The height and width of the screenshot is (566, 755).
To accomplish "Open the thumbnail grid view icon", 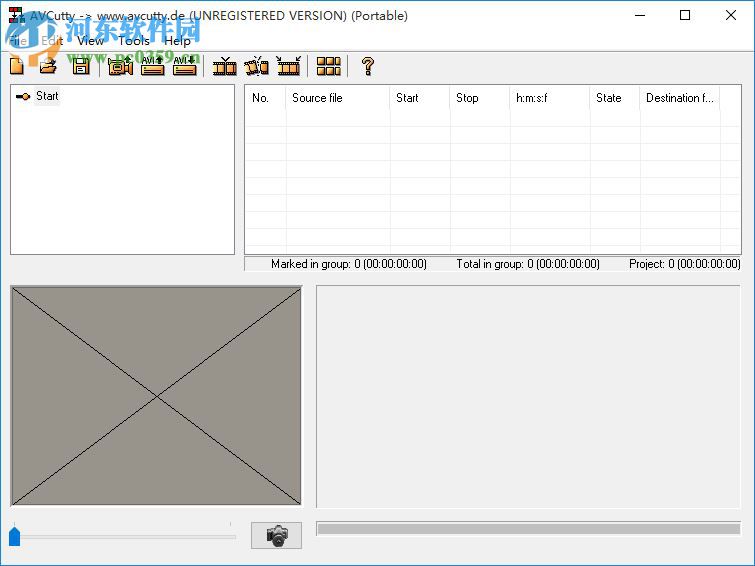I will [329, 66].
